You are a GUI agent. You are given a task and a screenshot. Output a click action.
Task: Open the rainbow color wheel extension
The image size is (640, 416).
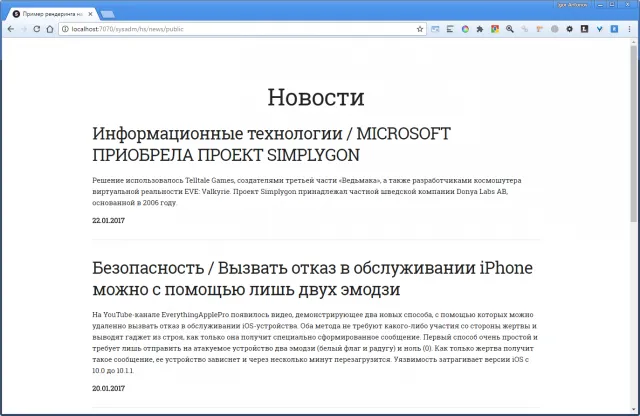(x=465, y=29)
